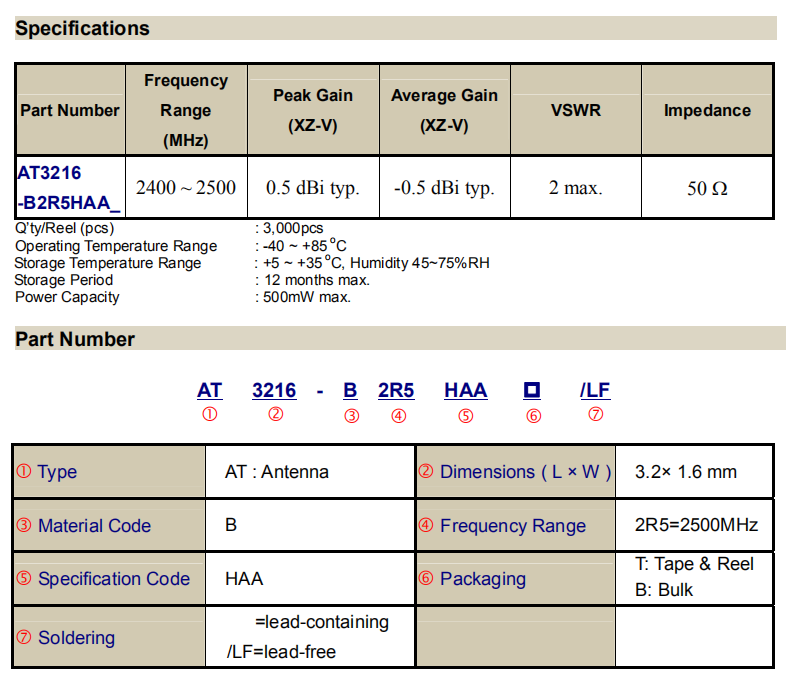
Task: Click circled number 7 under '/LF'
Action: 596,415
